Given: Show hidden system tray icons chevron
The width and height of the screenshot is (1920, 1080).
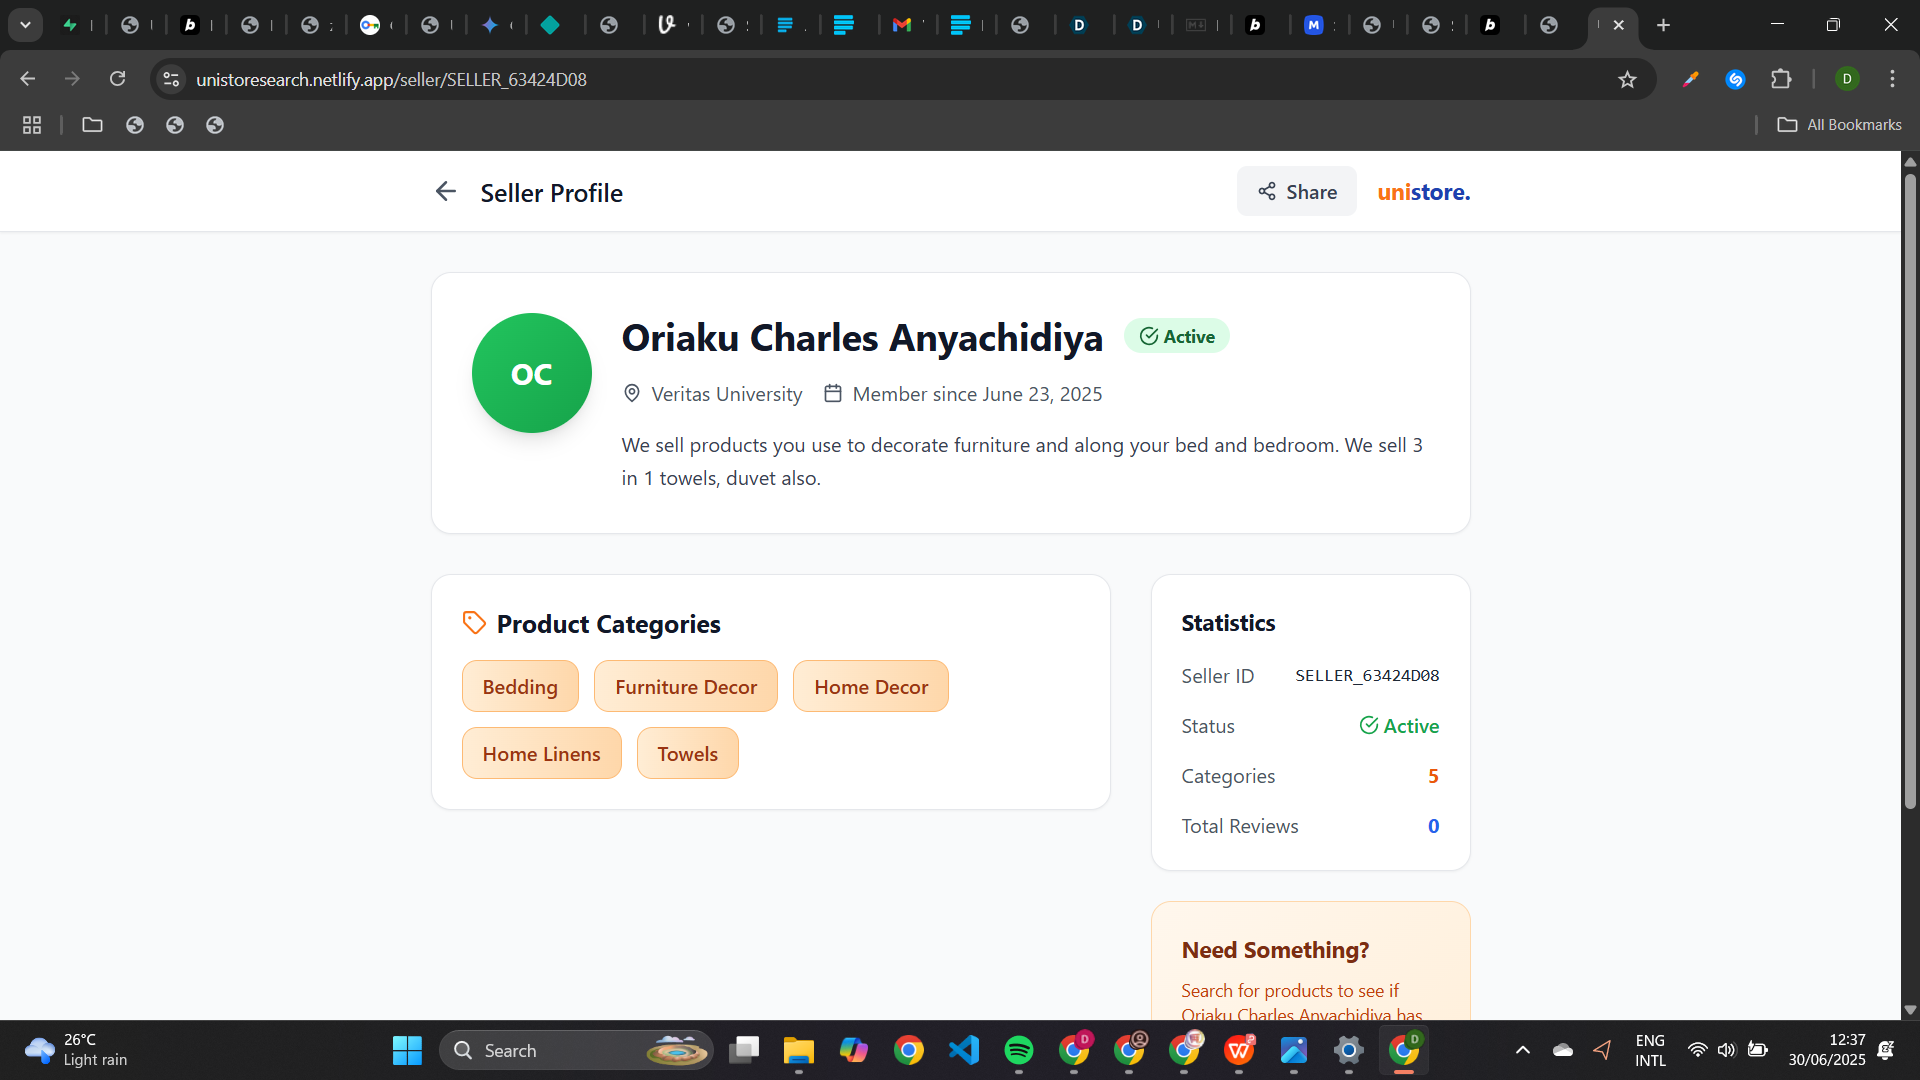Looking at the screenshot, I should (x=1522, y=1050).
